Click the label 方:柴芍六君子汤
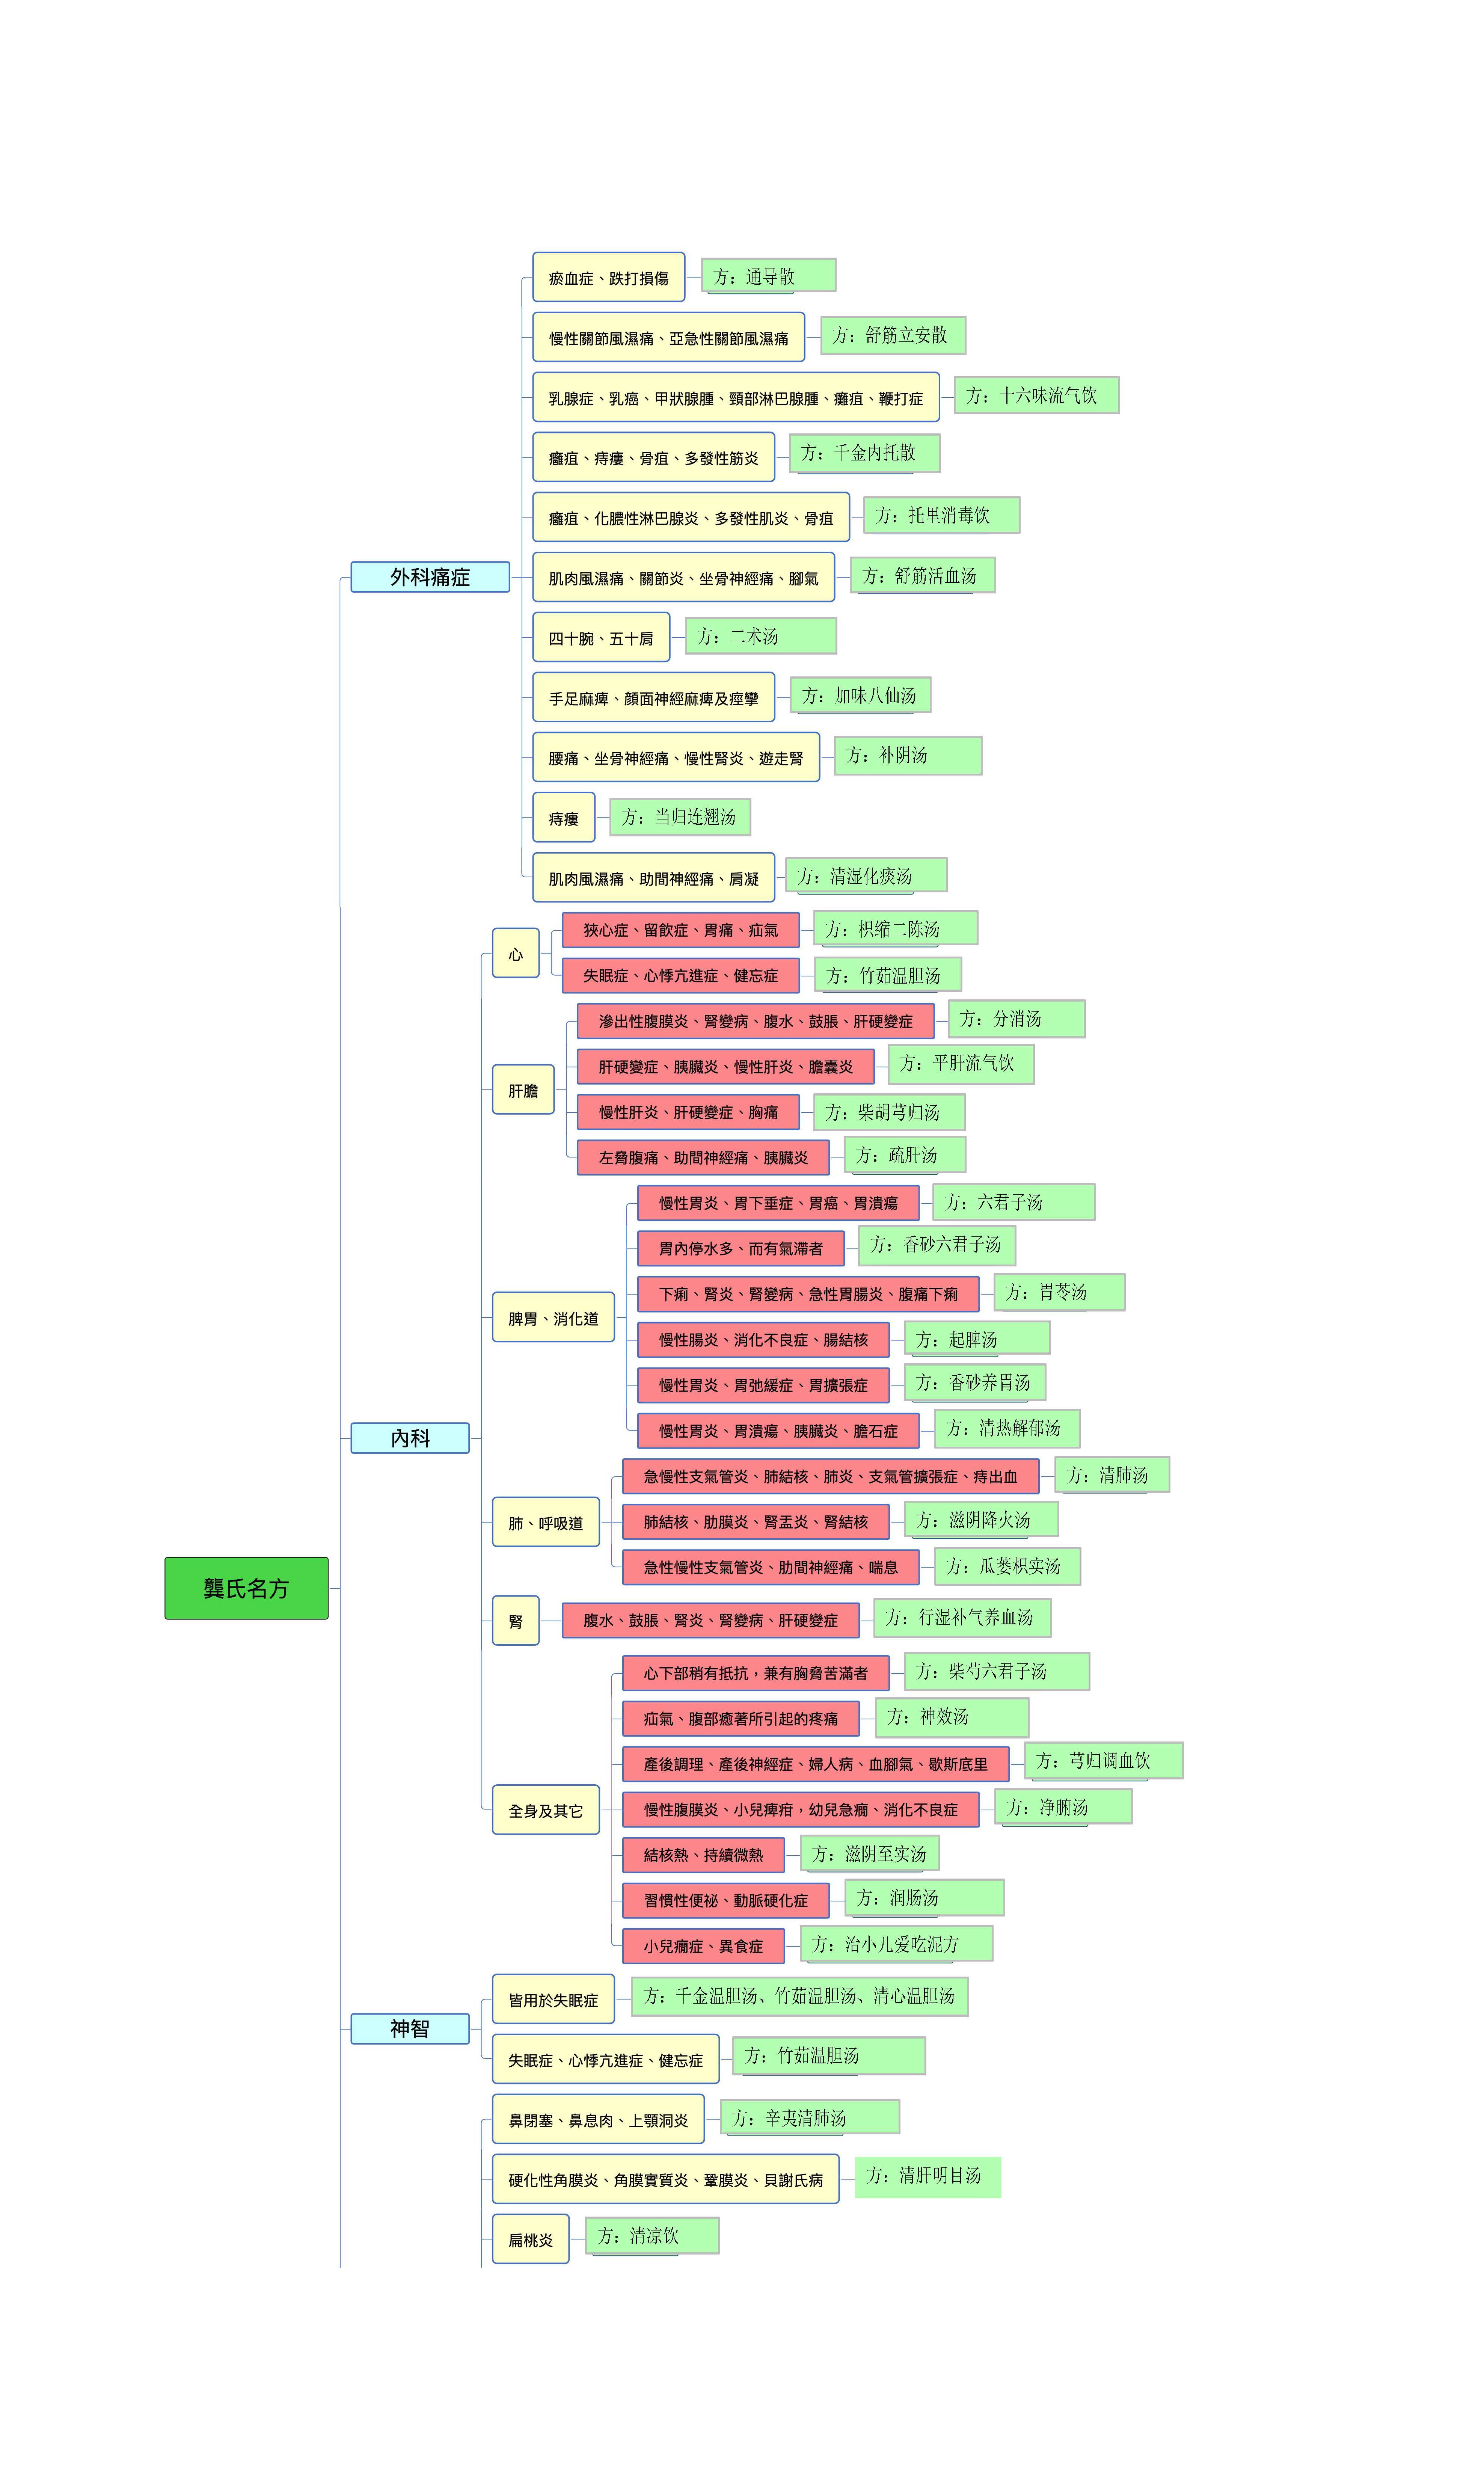The height and width of the screenshot is (2490, 1484). pyautogui.click(x=997, y=1671)
